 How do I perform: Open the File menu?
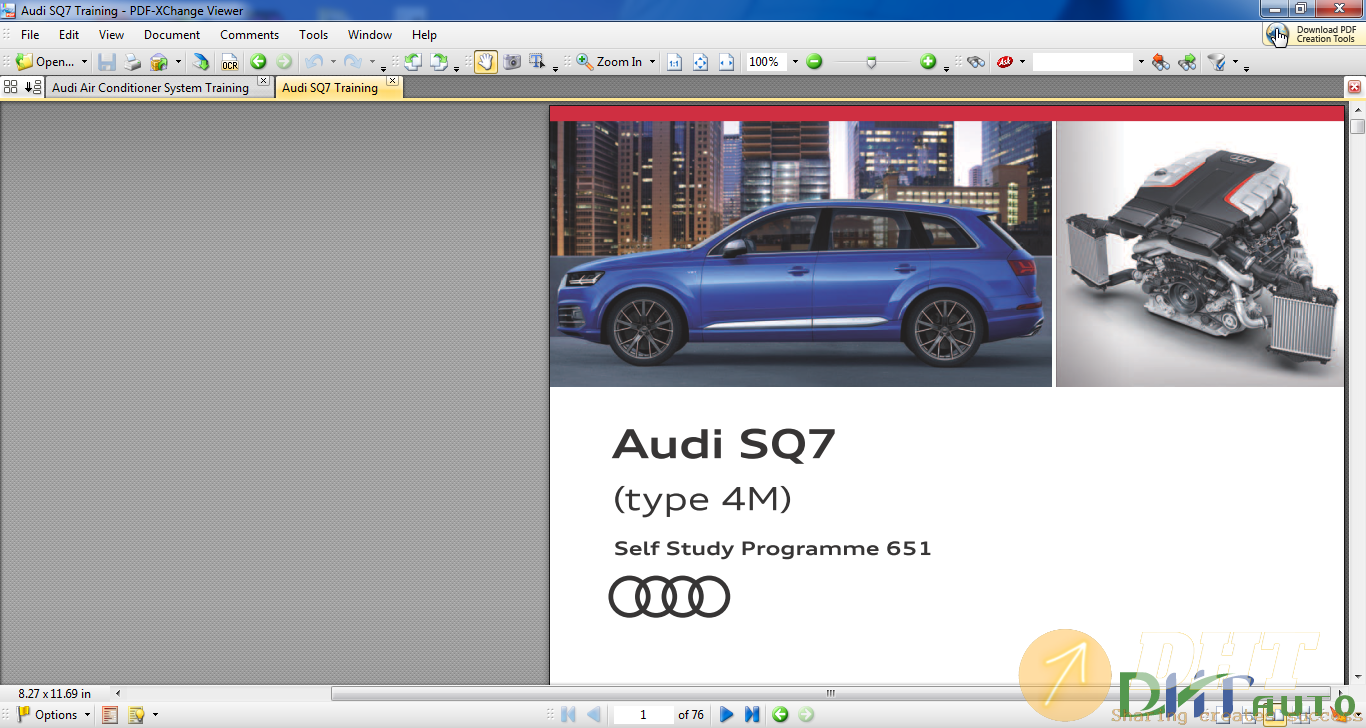(31, 34)
